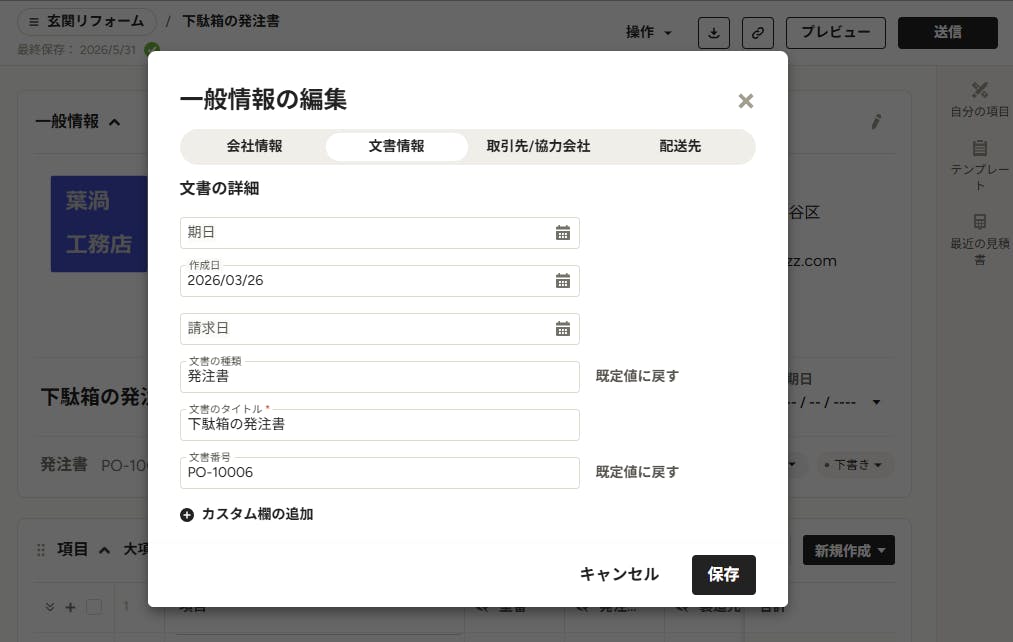1013x642 pixels.
Task: Click the copy link icon button
Action: 758,32
